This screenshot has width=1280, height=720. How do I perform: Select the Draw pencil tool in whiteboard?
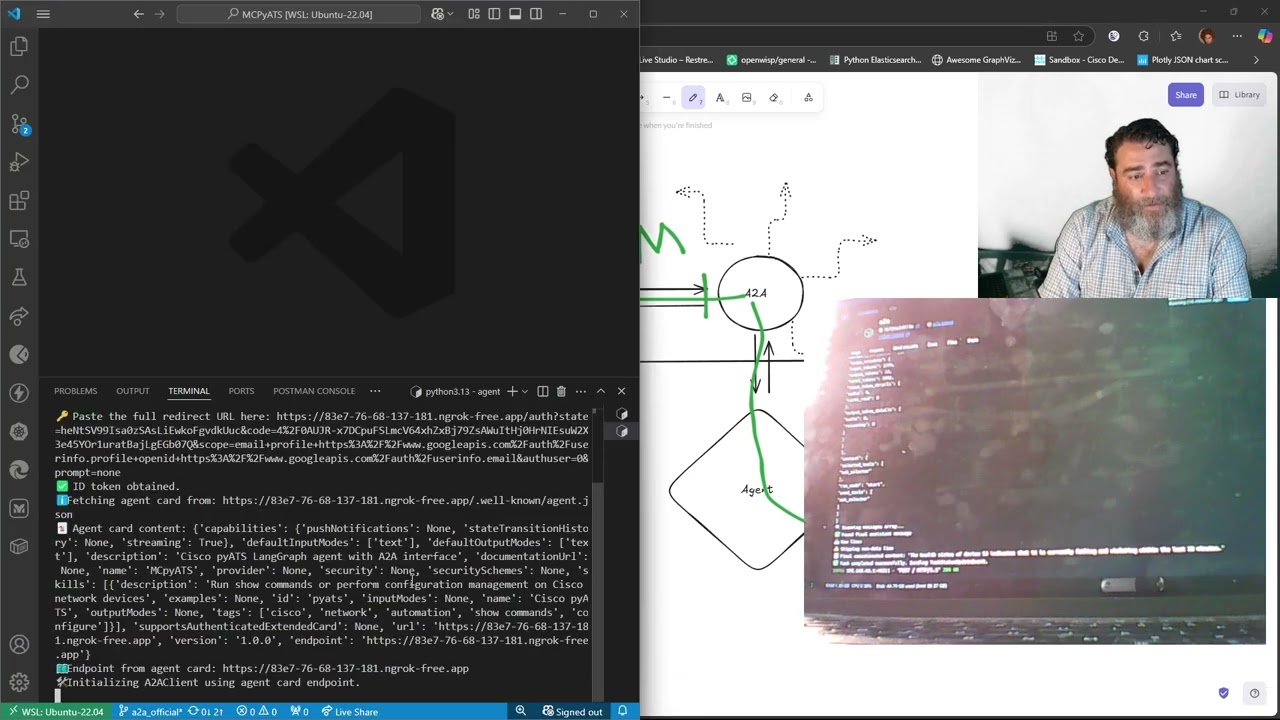click(693, 97)
